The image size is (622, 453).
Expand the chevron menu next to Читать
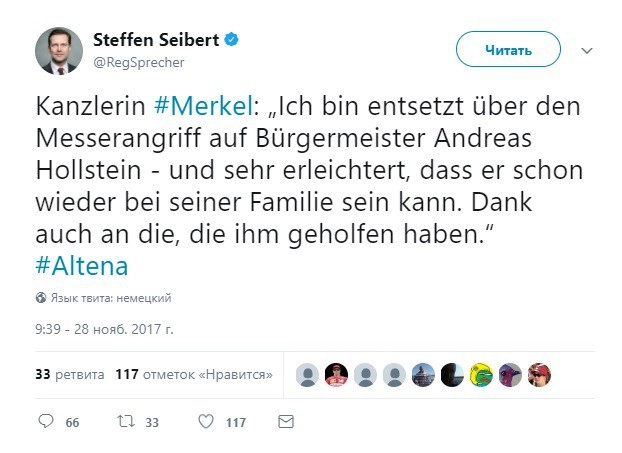(587, 50)
